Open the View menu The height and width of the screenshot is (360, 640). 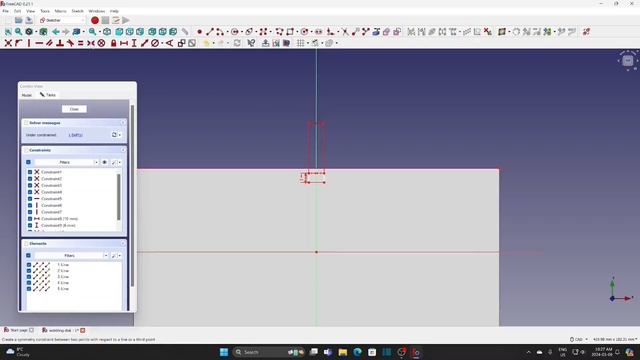point(31,11)
